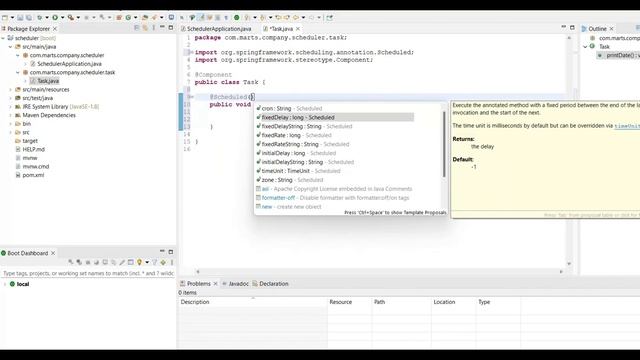Collapse the Task node in Outline
The height and width of the screenshot is (360, 640).
(x=585, y=47)
